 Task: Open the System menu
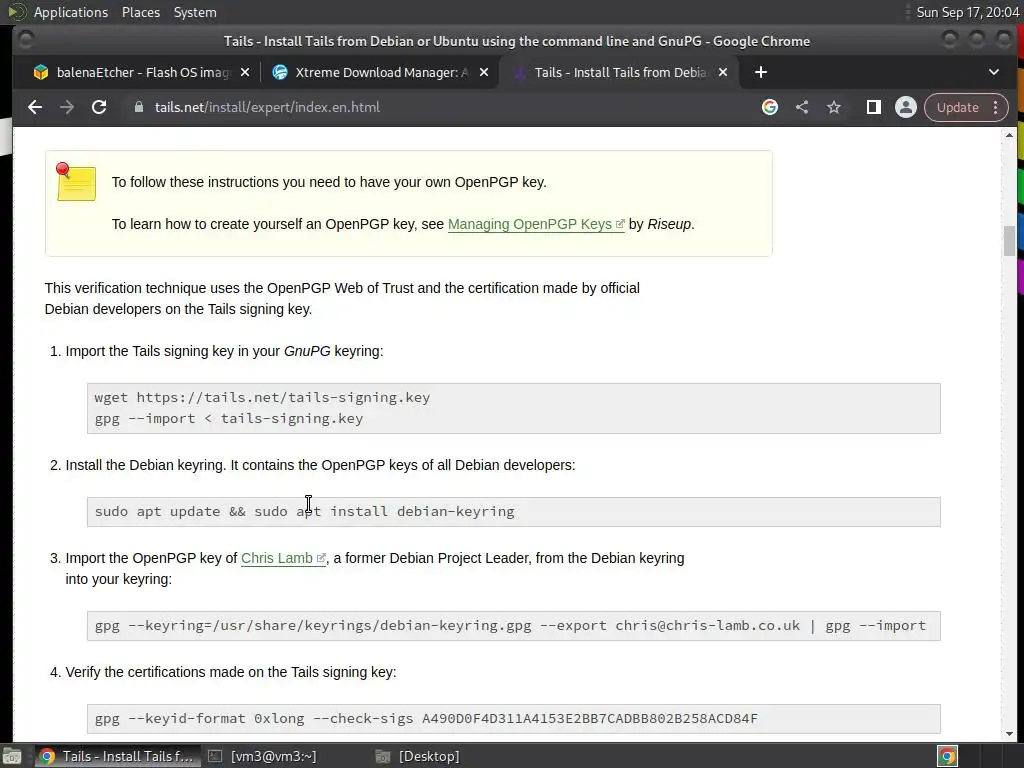pos(195,12)
